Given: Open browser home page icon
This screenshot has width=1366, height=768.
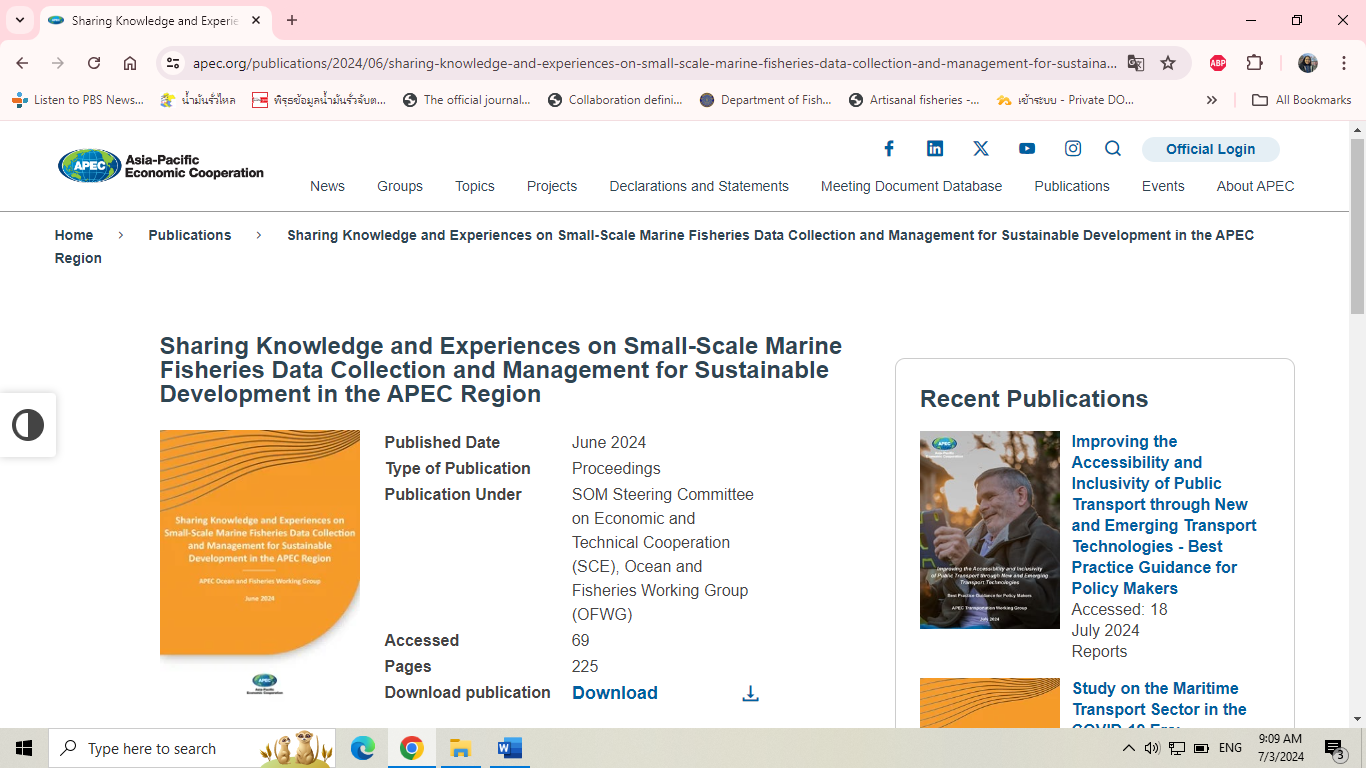Looking at the screenshot, I should (130, 63).
